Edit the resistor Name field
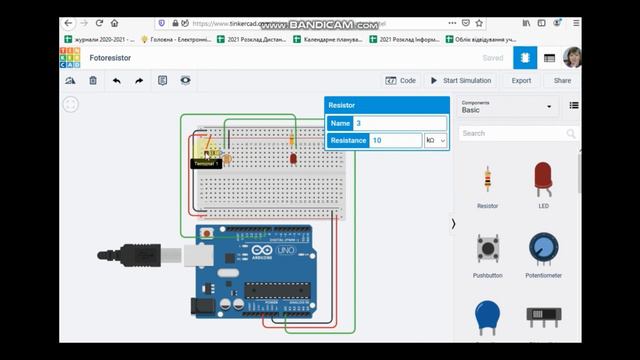 point(400,123)
